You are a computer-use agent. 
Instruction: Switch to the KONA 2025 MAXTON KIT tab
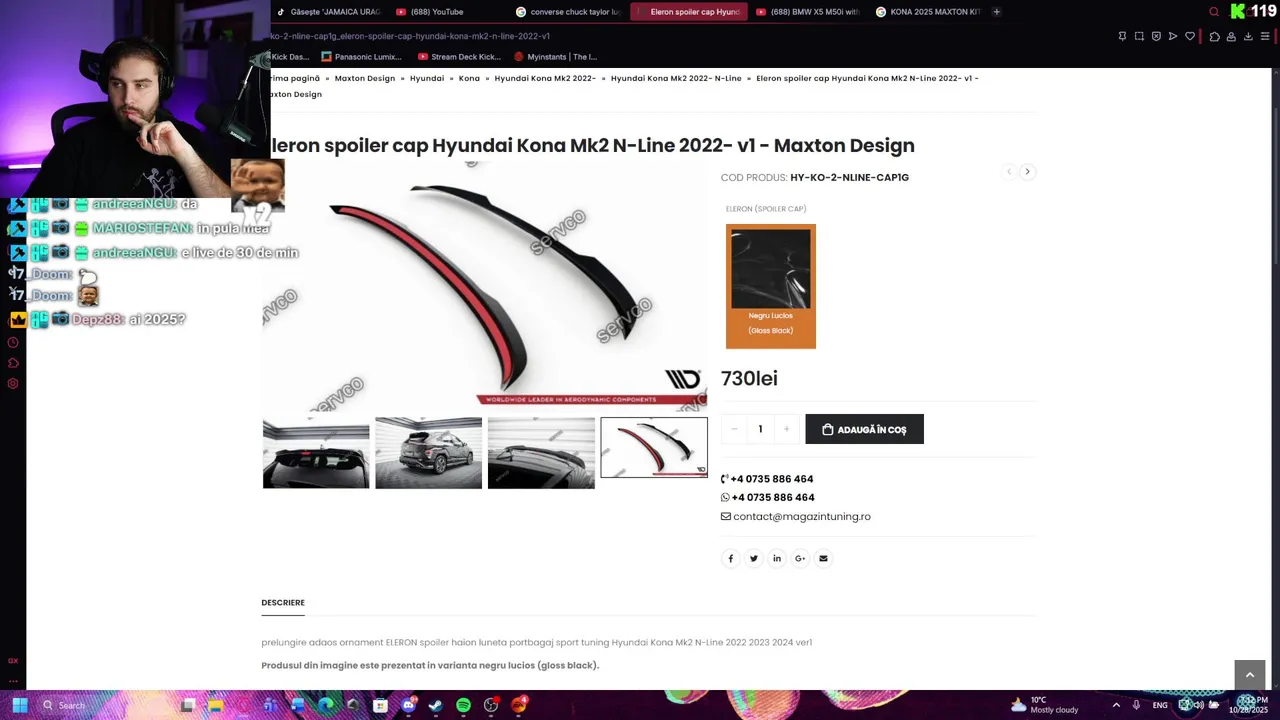coord(928,12)
